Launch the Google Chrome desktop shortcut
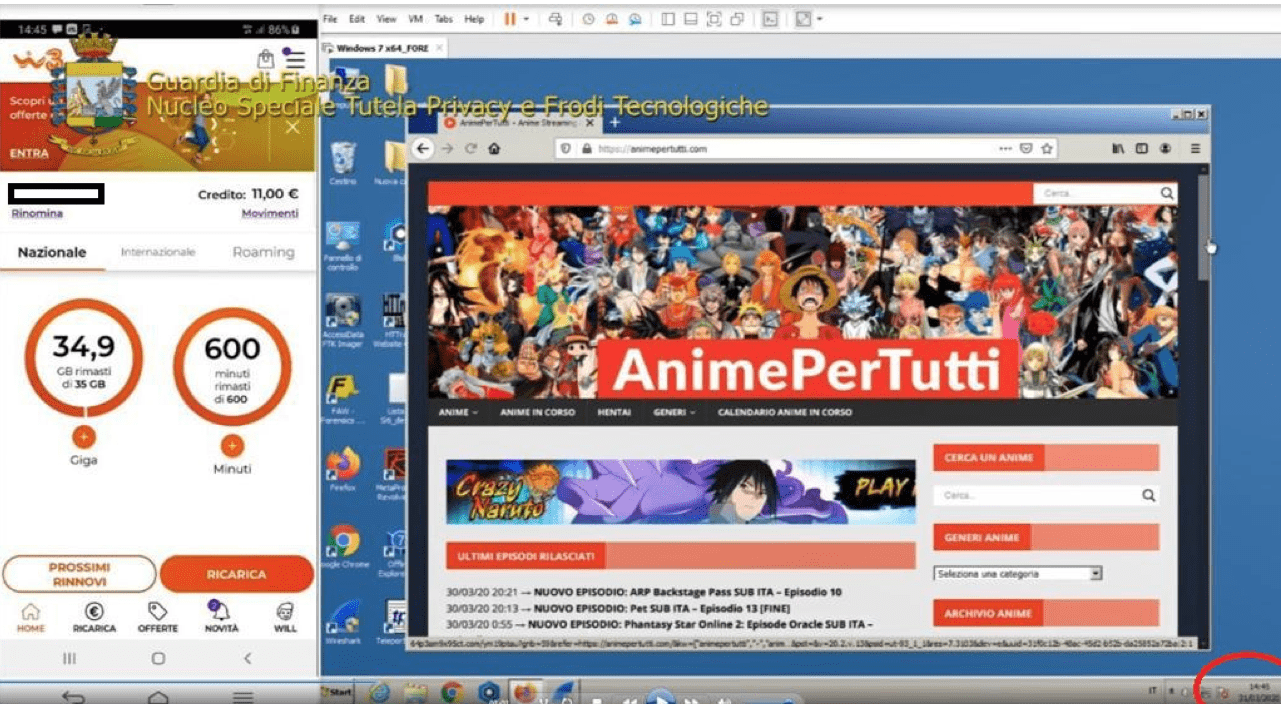This screenshot has height=704, width=1282. click(x=343, y=546)
